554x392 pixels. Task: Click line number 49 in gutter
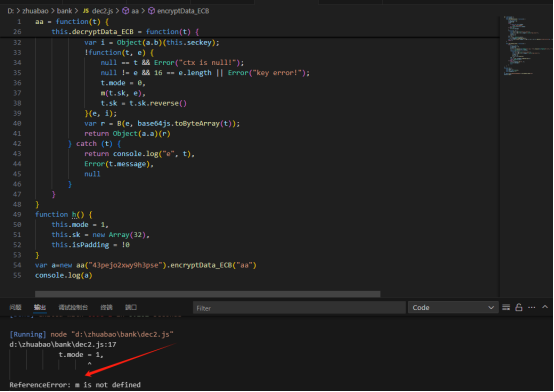tap(17, 215)
